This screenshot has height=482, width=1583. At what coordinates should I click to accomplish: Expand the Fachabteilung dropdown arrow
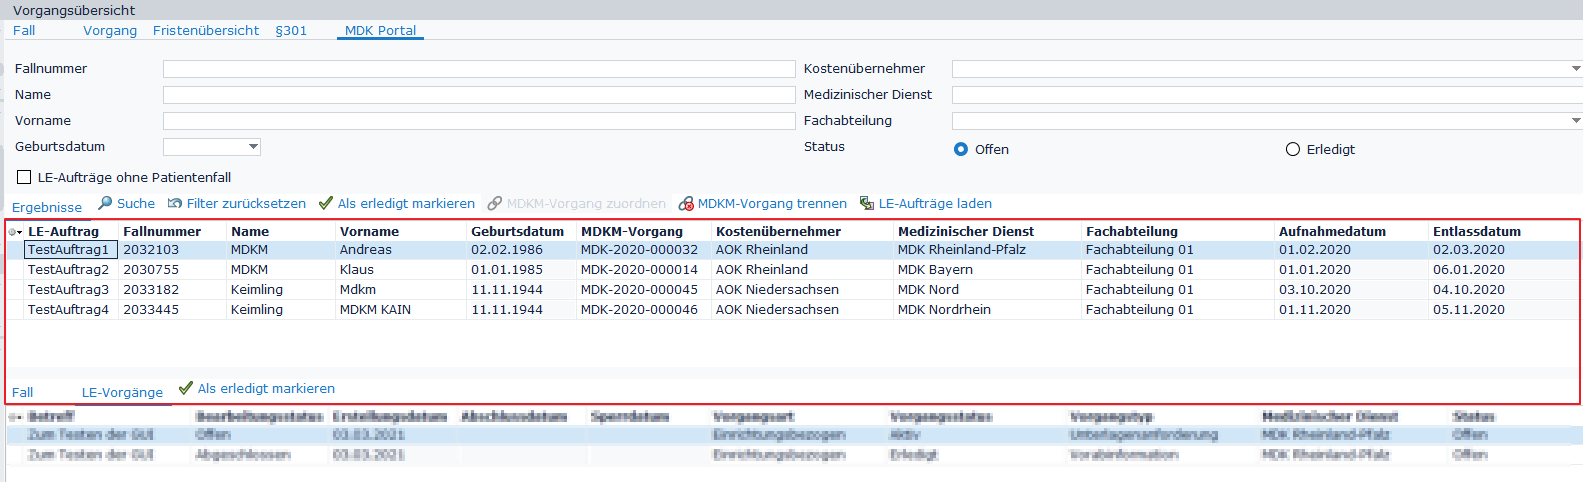pos(1576,121)
